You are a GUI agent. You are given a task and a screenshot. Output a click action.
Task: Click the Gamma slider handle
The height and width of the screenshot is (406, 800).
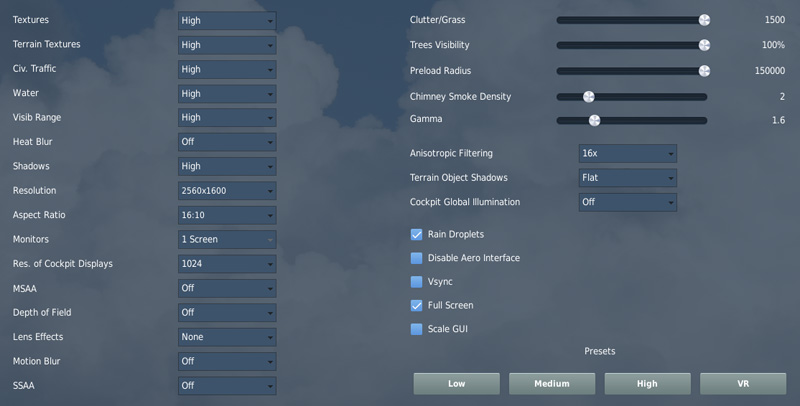pyautogui.click(x=594, y=120)
